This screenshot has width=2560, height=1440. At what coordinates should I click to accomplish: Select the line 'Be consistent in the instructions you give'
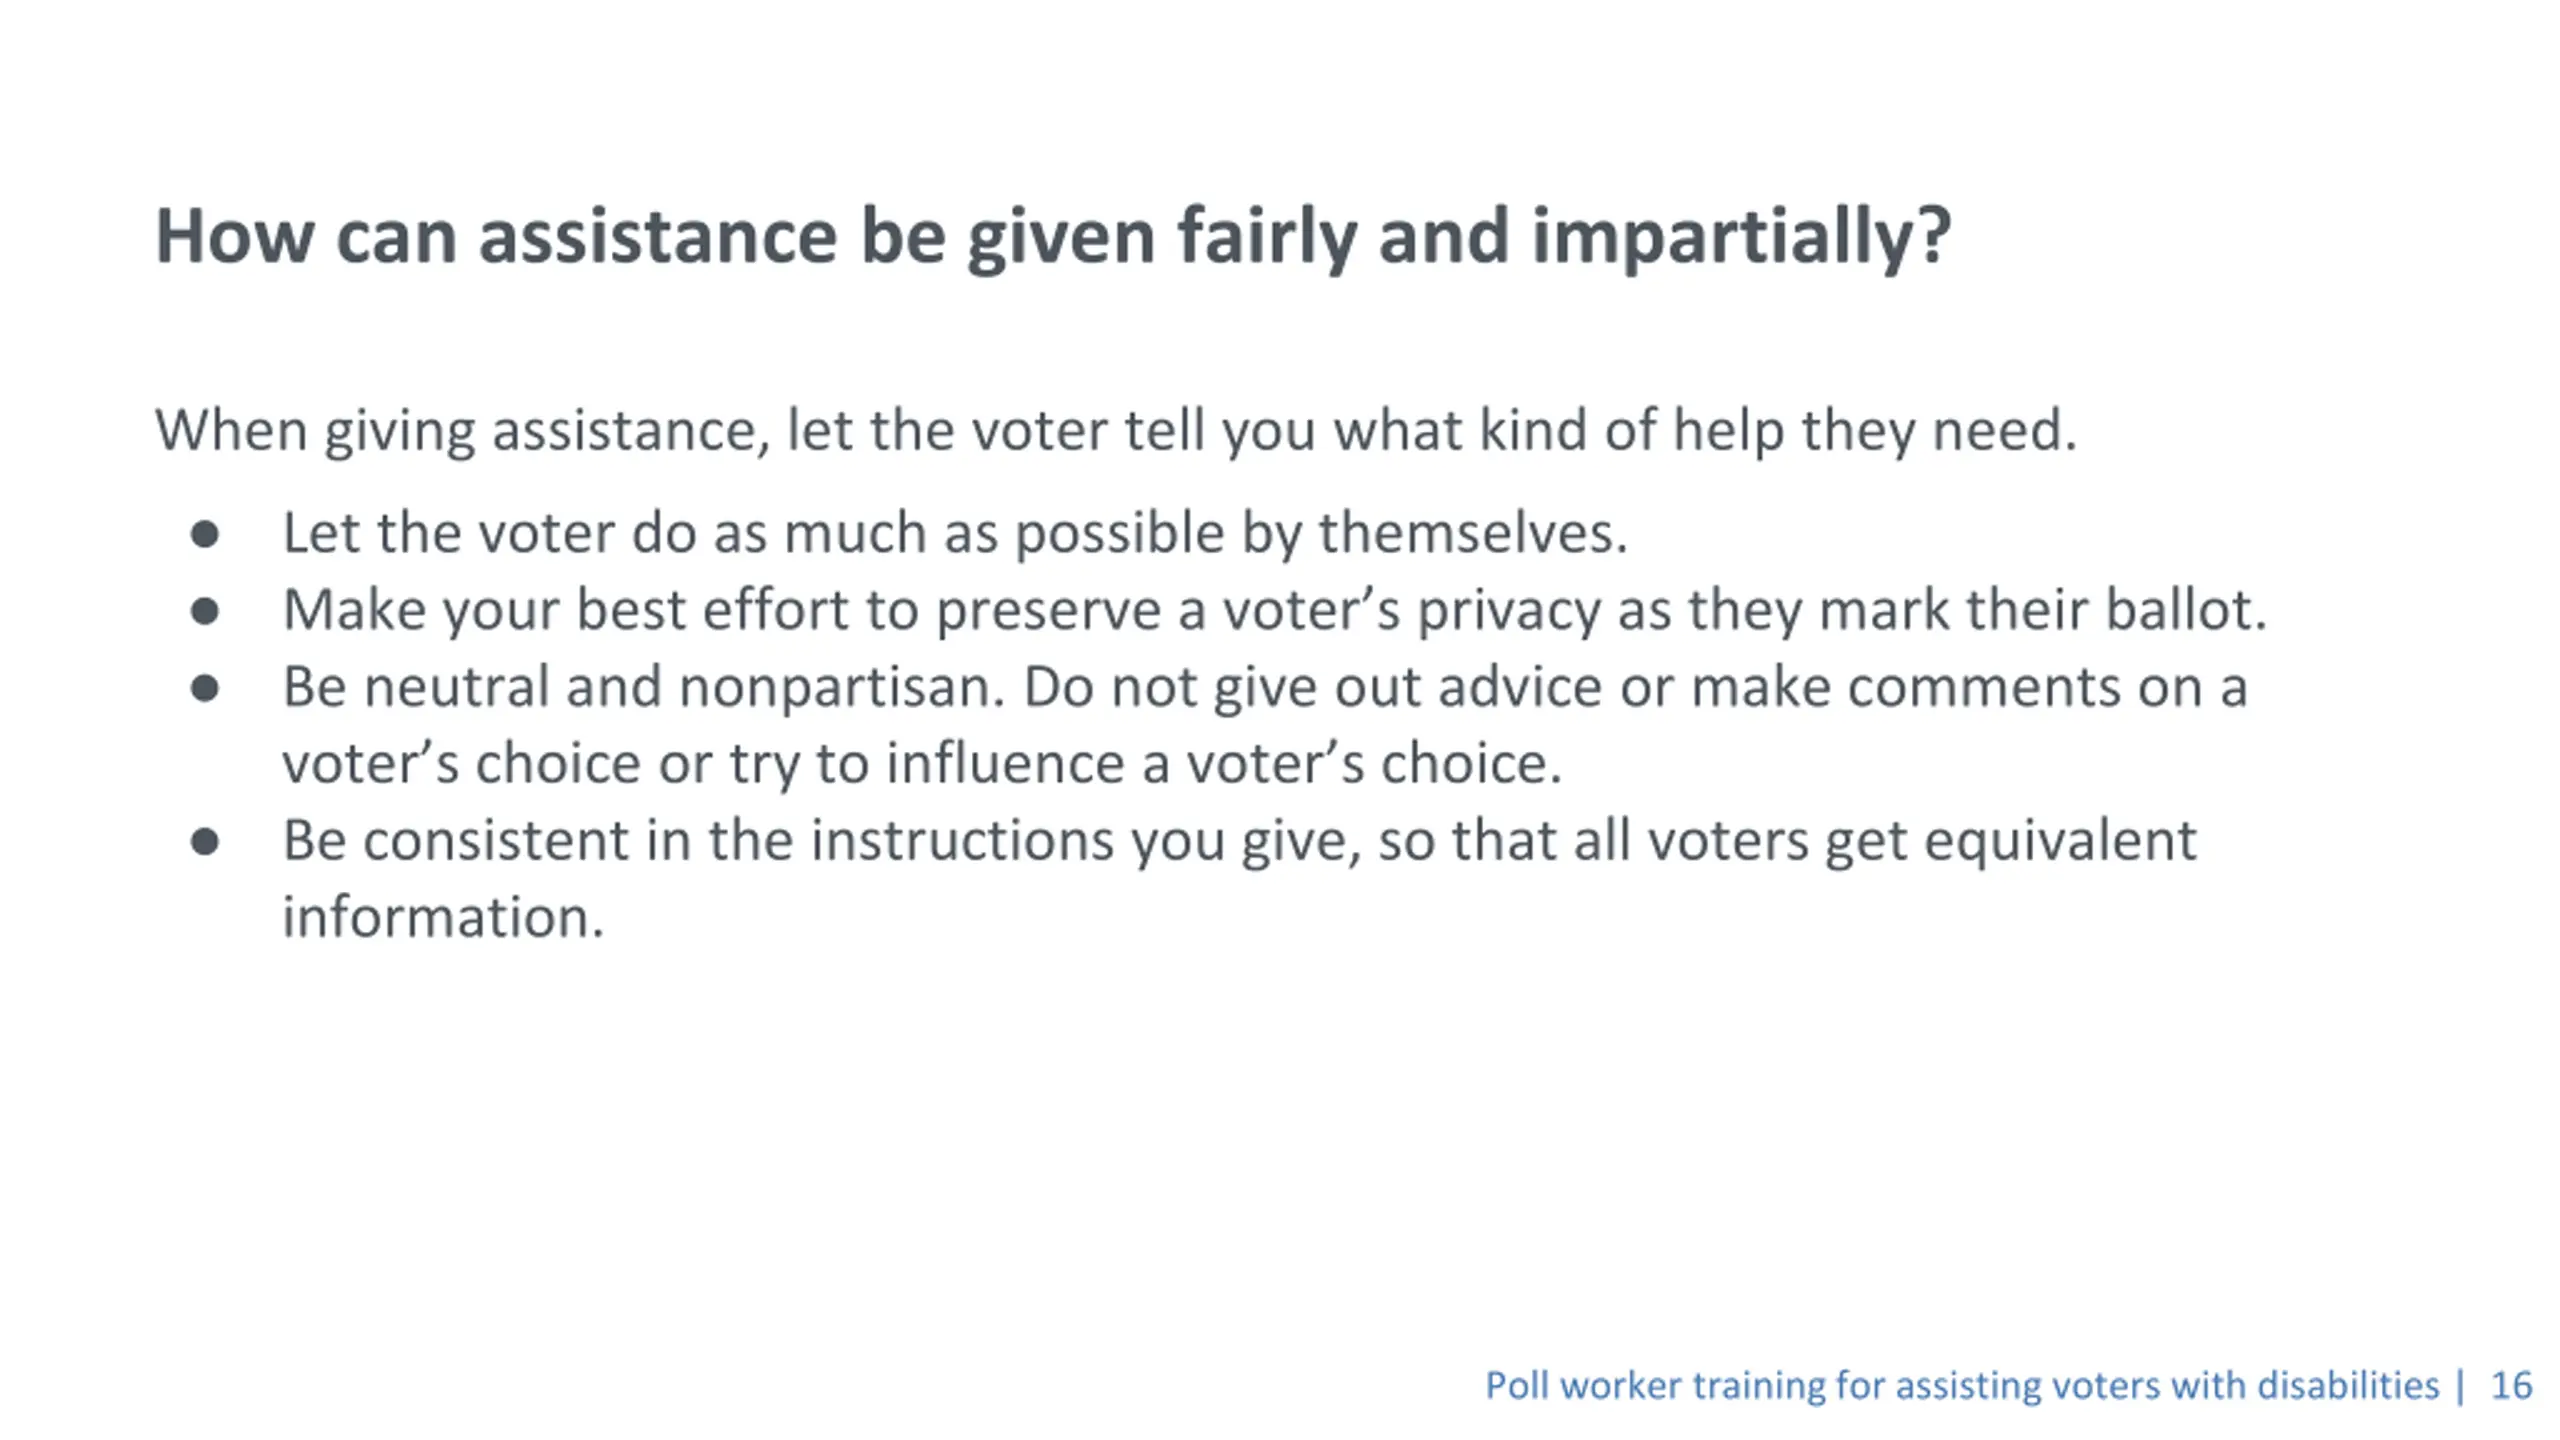pos(1239,841)
